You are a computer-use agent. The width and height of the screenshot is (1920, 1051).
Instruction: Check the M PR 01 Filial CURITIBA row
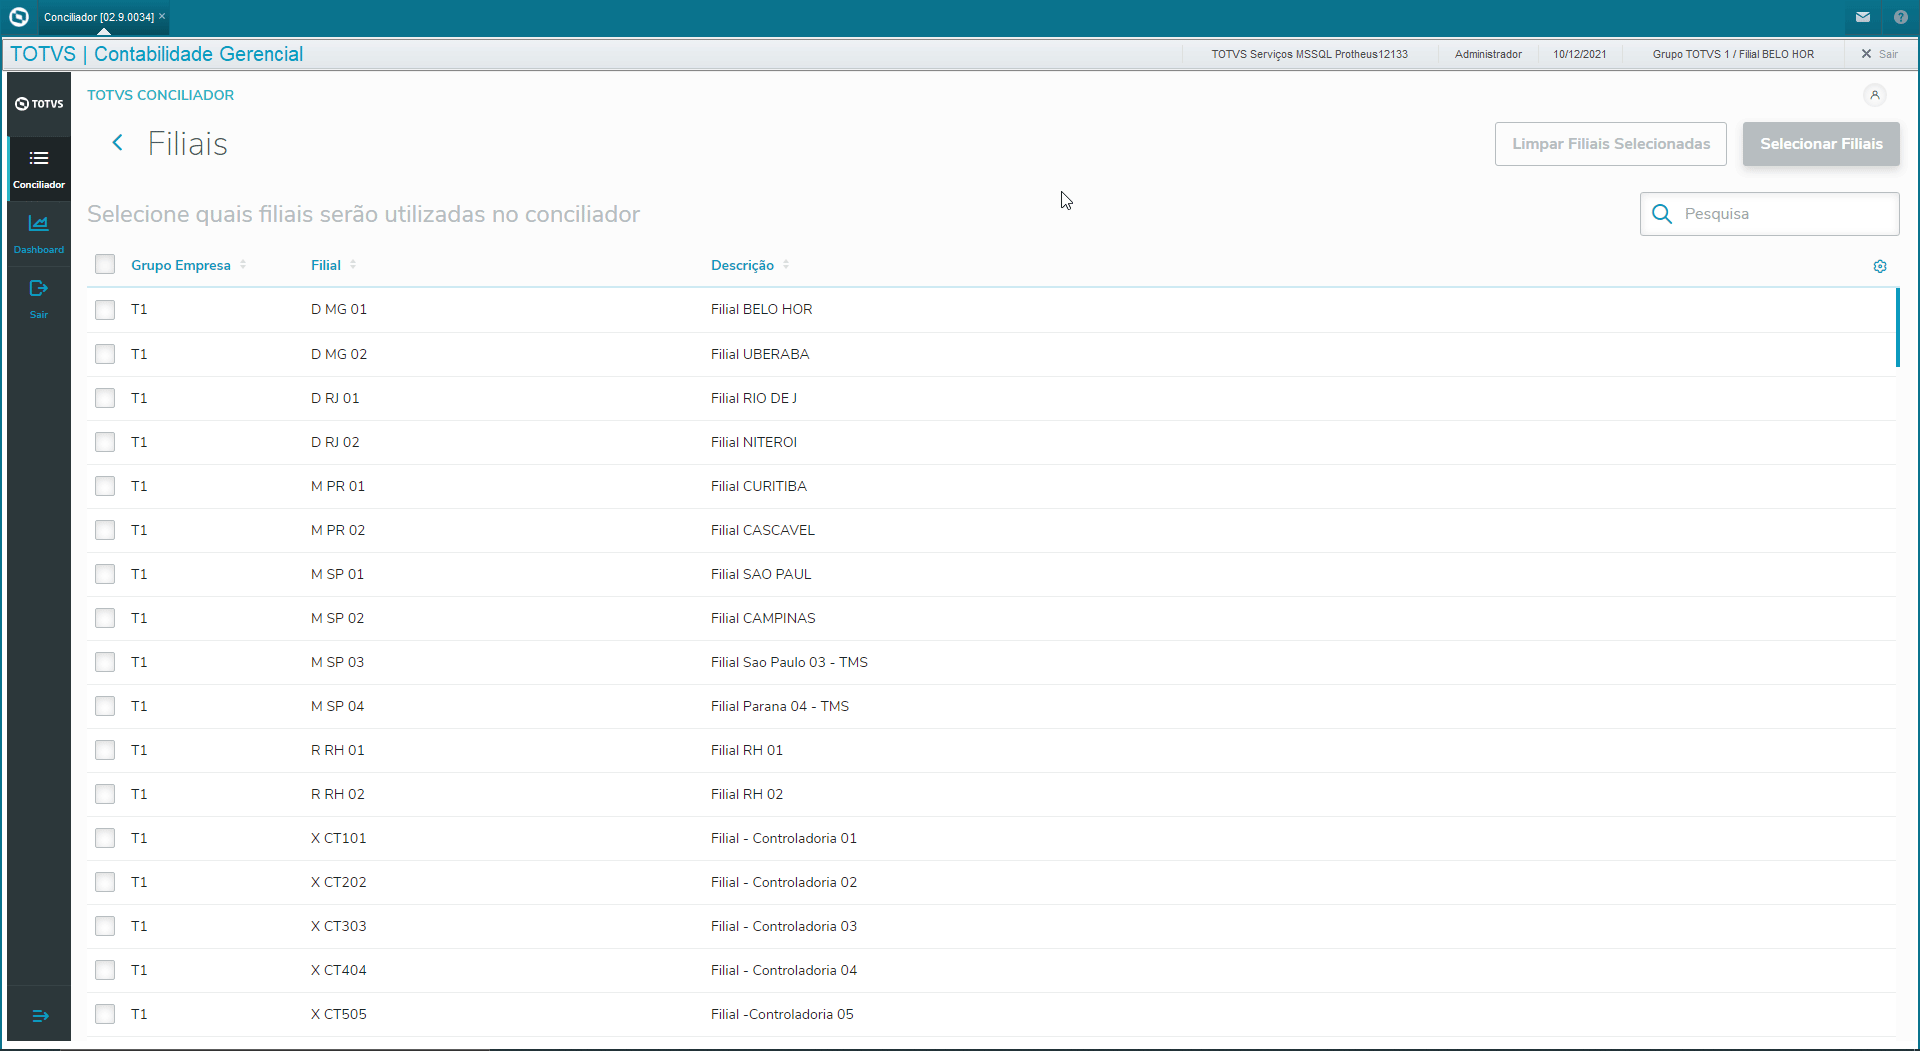105,486
